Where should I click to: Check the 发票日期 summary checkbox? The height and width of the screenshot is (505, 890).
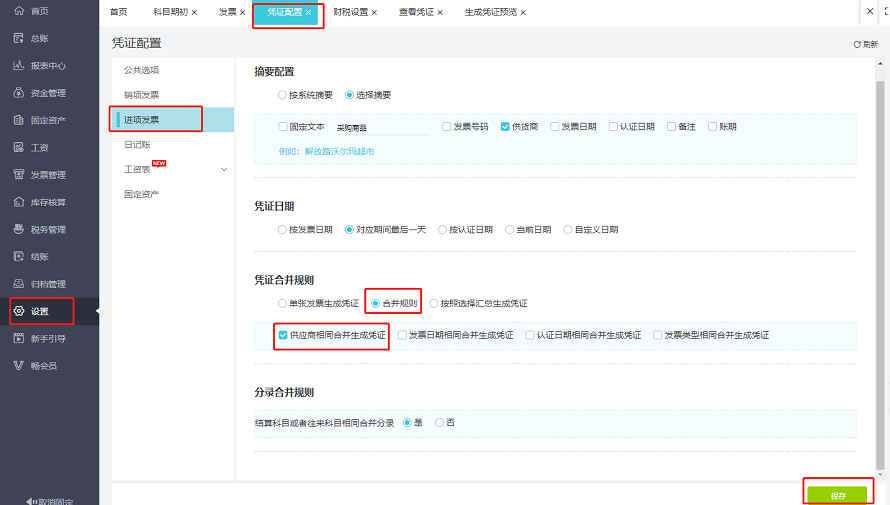coord(555,127)
